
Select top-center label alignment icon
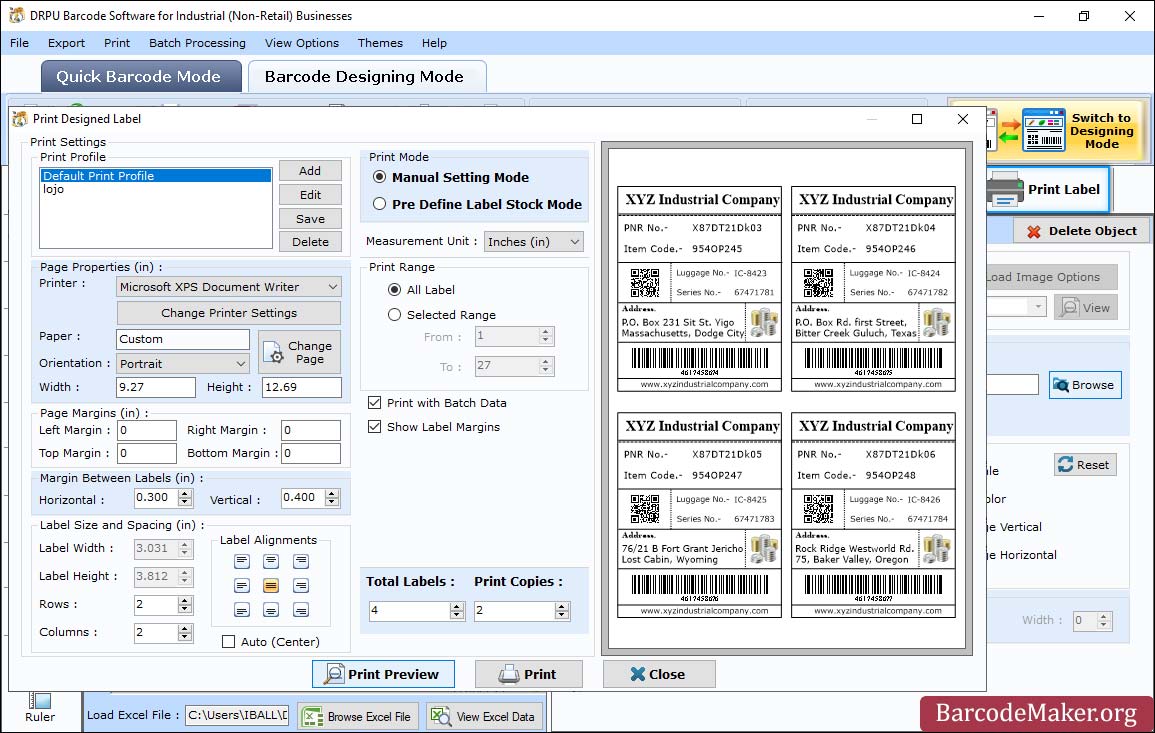tap(271, 561)
